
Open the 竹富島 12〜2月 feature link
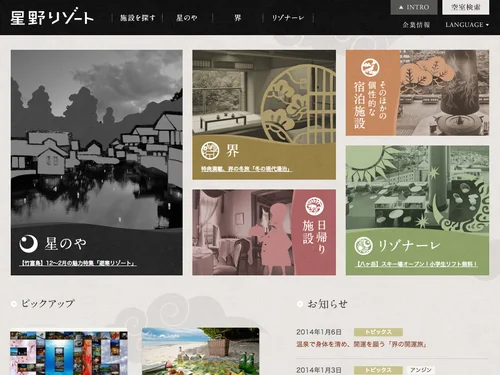tap(78, 263)
